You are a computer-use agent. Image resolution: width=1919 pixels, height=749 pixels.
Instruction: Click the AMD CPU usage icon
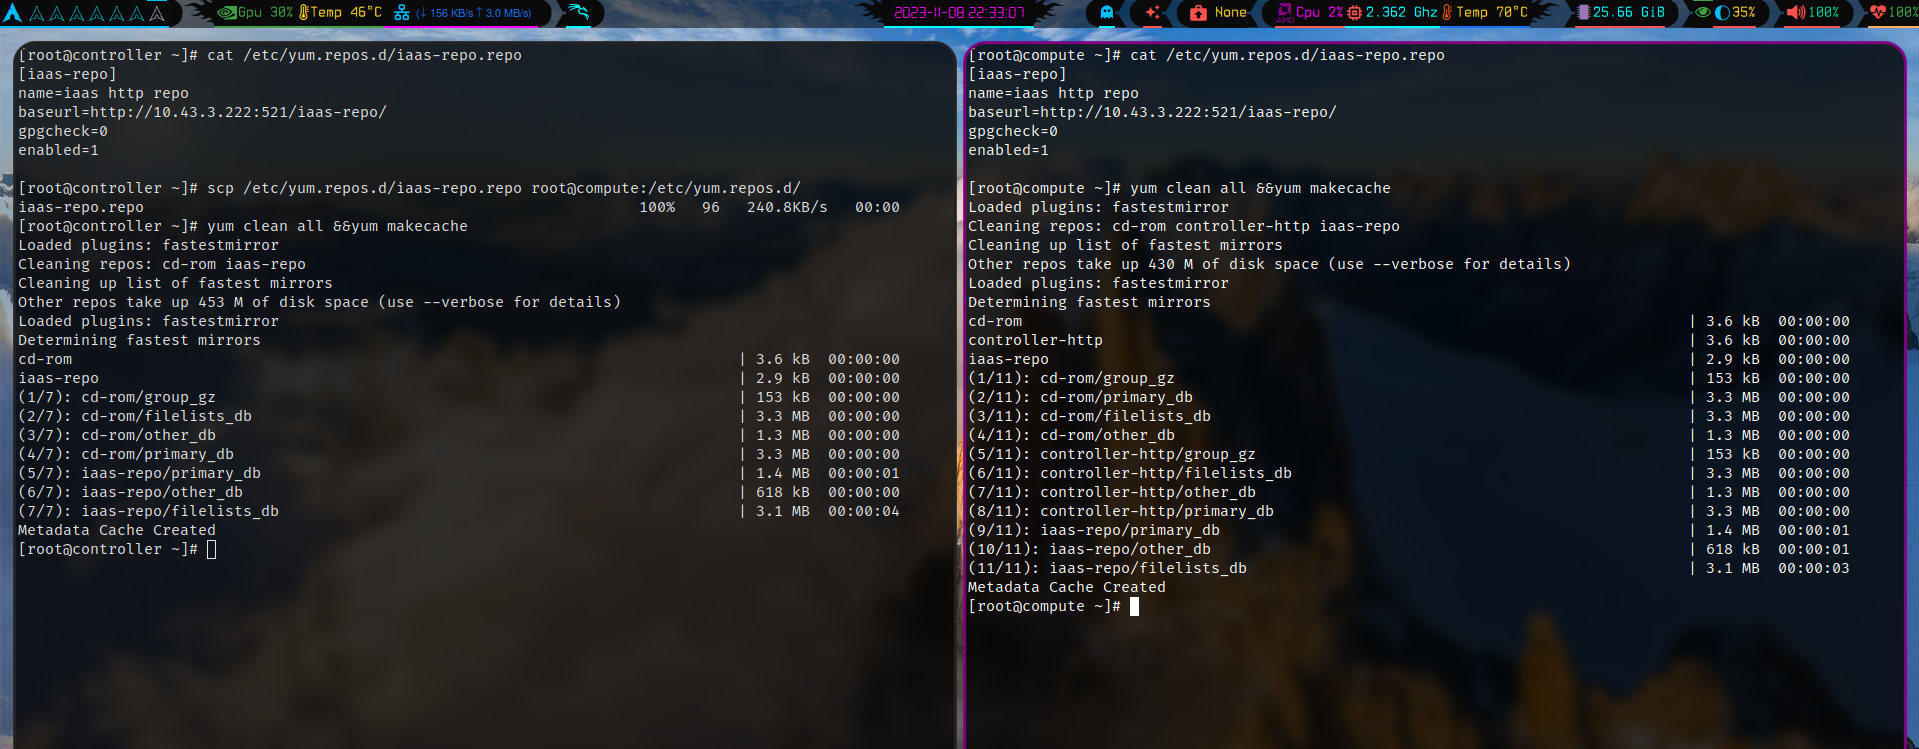tap(1284, 13)
